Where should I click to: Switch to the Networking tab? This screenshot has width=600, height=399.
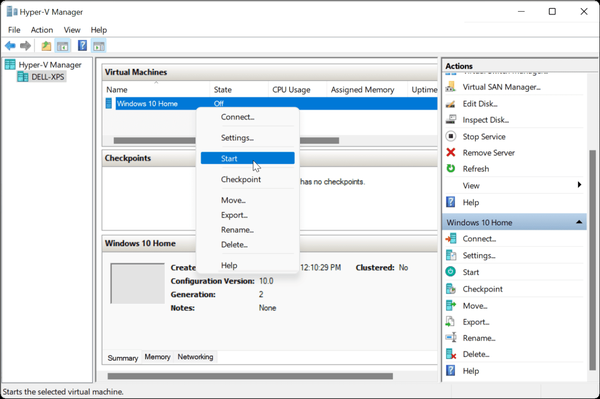pos(195,357)
